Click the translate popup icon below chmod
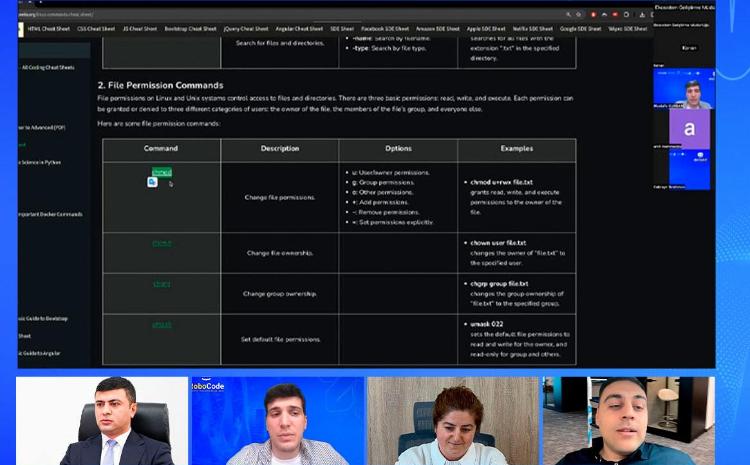The height and width of the screenshot is (465, 750). 152,182
